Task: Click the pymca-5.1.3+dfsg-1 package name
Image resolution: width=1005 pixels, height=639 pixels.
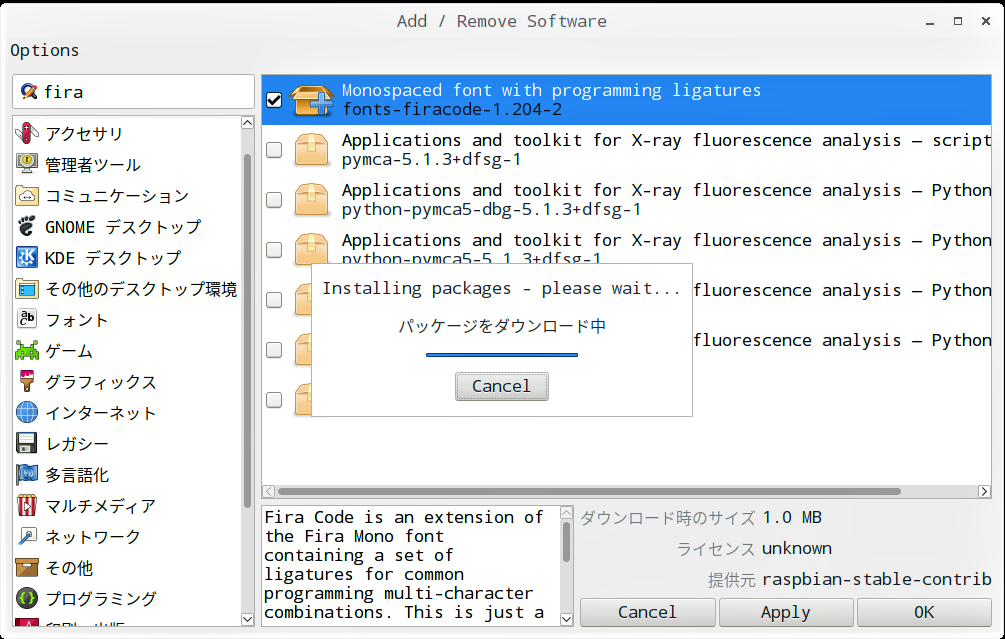Action: click(x=431, y=160)
